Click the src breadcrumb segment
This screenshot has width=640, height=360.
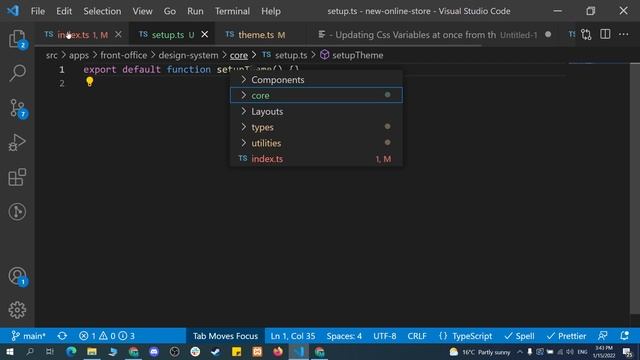52,55
